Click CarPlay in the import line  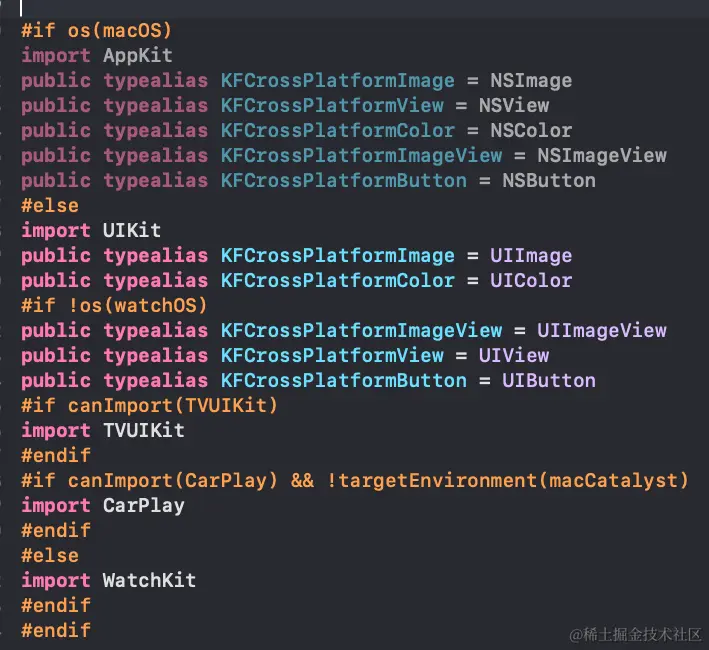(143, 506)
